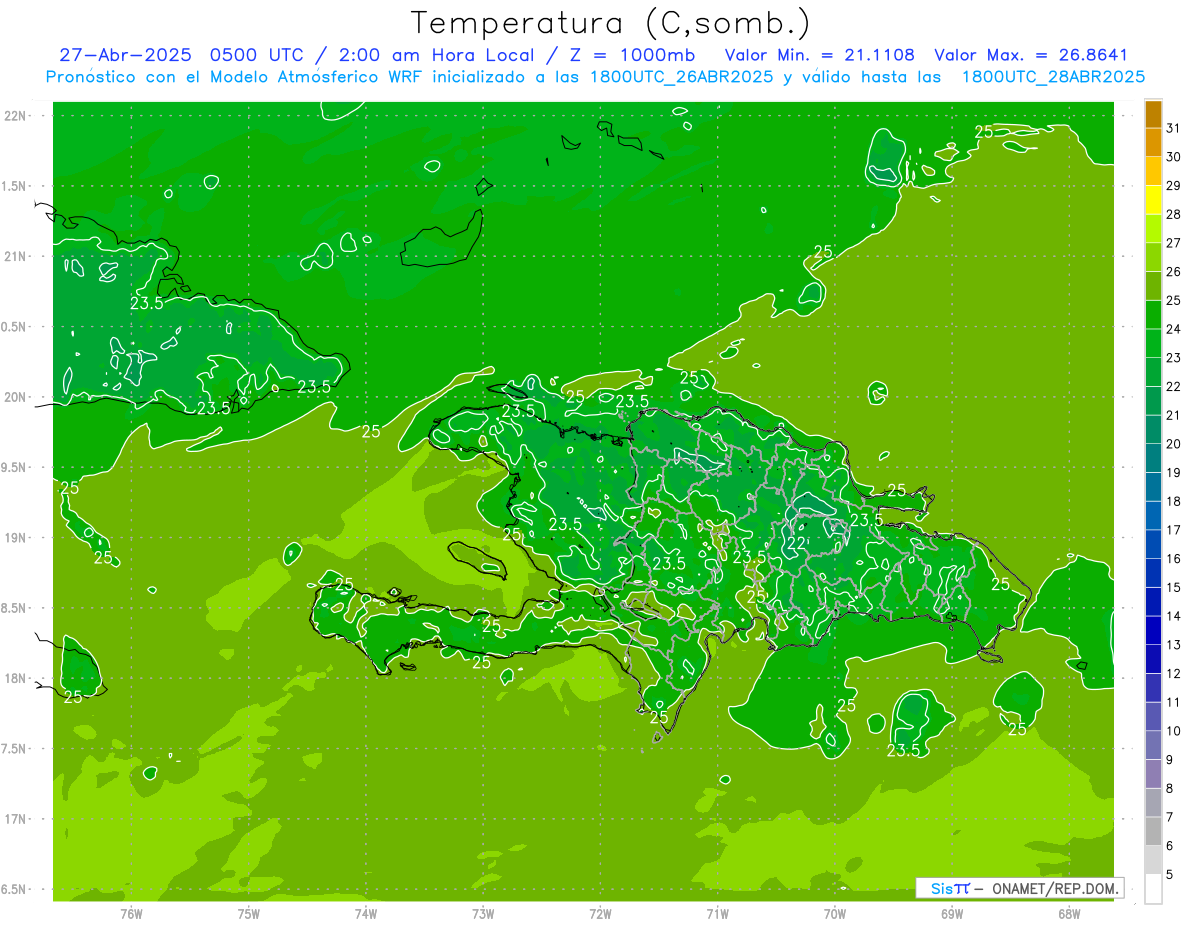Screen dimensions: 1200x927
Task: Click the 21N latitude label
Action: point(16,256)
